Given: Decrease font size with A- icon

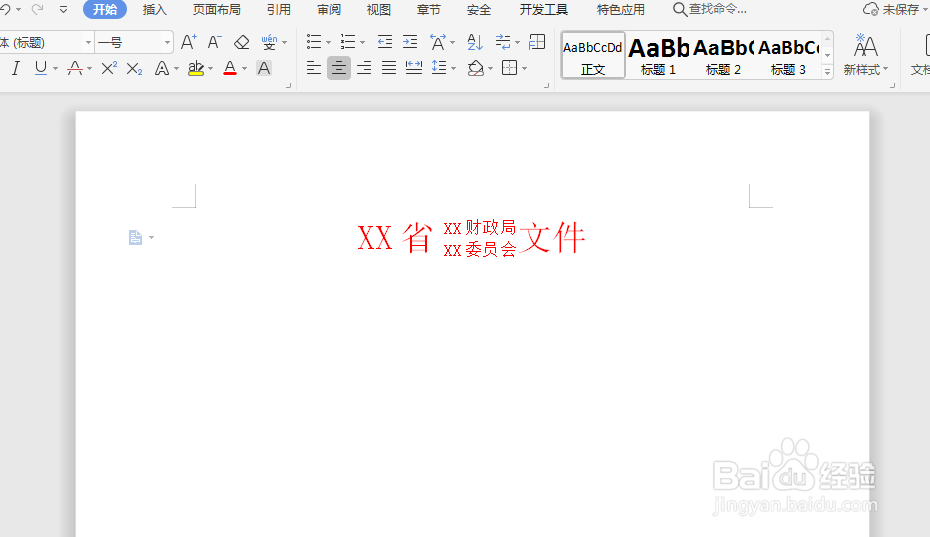Looking at the screenshot, I should [x=214, y=42].
